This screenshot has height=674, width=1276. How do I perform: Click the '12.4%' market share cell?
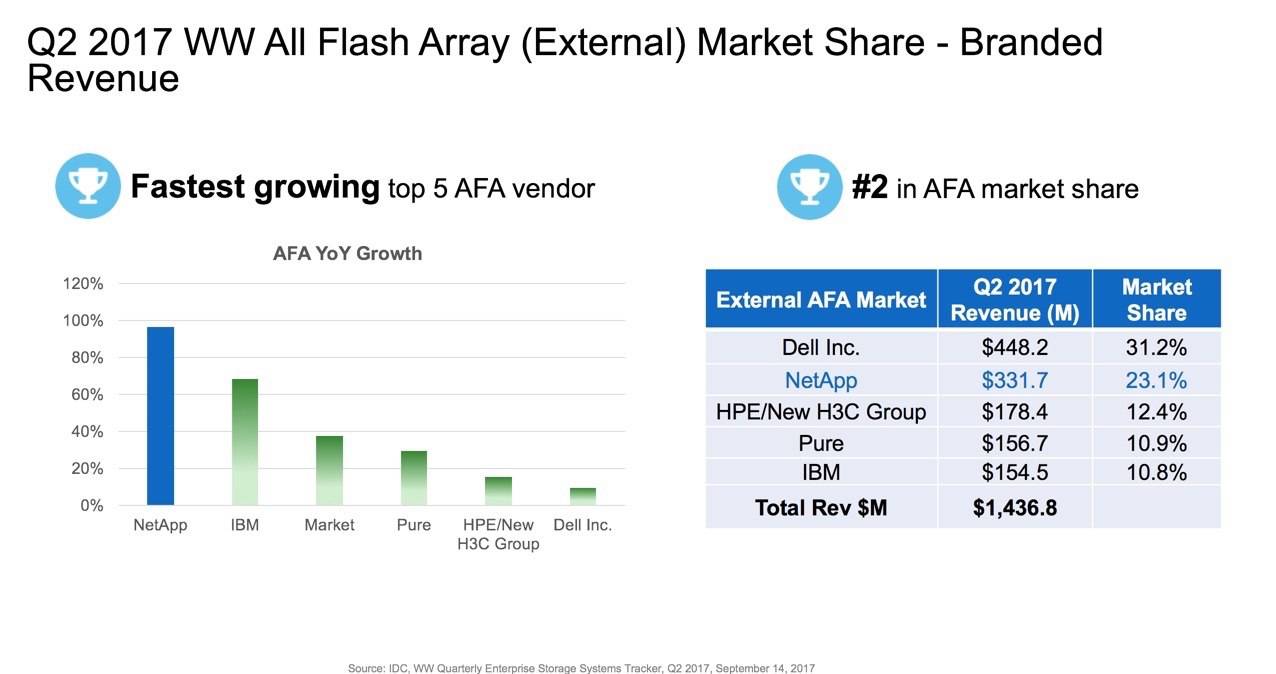pyautogui.click(x=1157, y=411)
